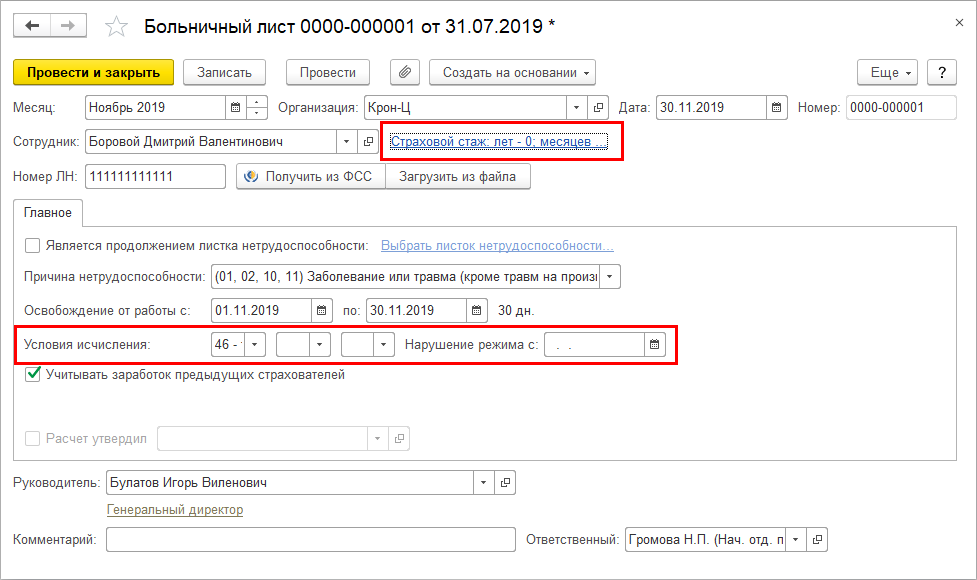977x580 pixels.
Task: Open the 'Создать на основании' dropdown menu
Action: [513, 72]
